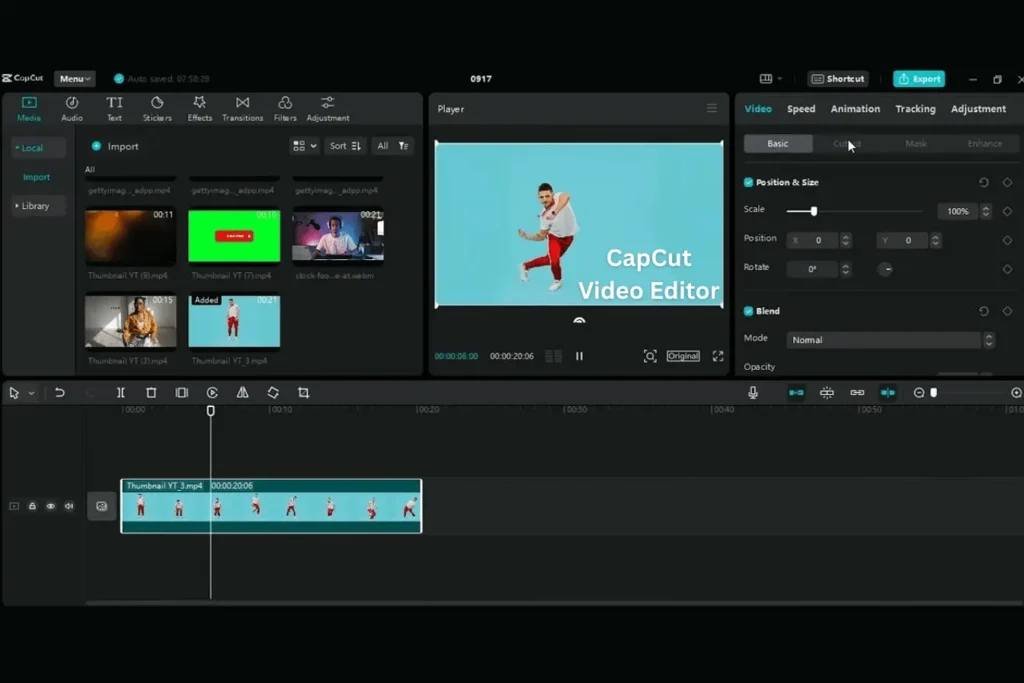The height and width of the screenshot is (683, 1024).
Task: Zoom in the timeline with plus icon
Action: click(x=1016, y=392)
